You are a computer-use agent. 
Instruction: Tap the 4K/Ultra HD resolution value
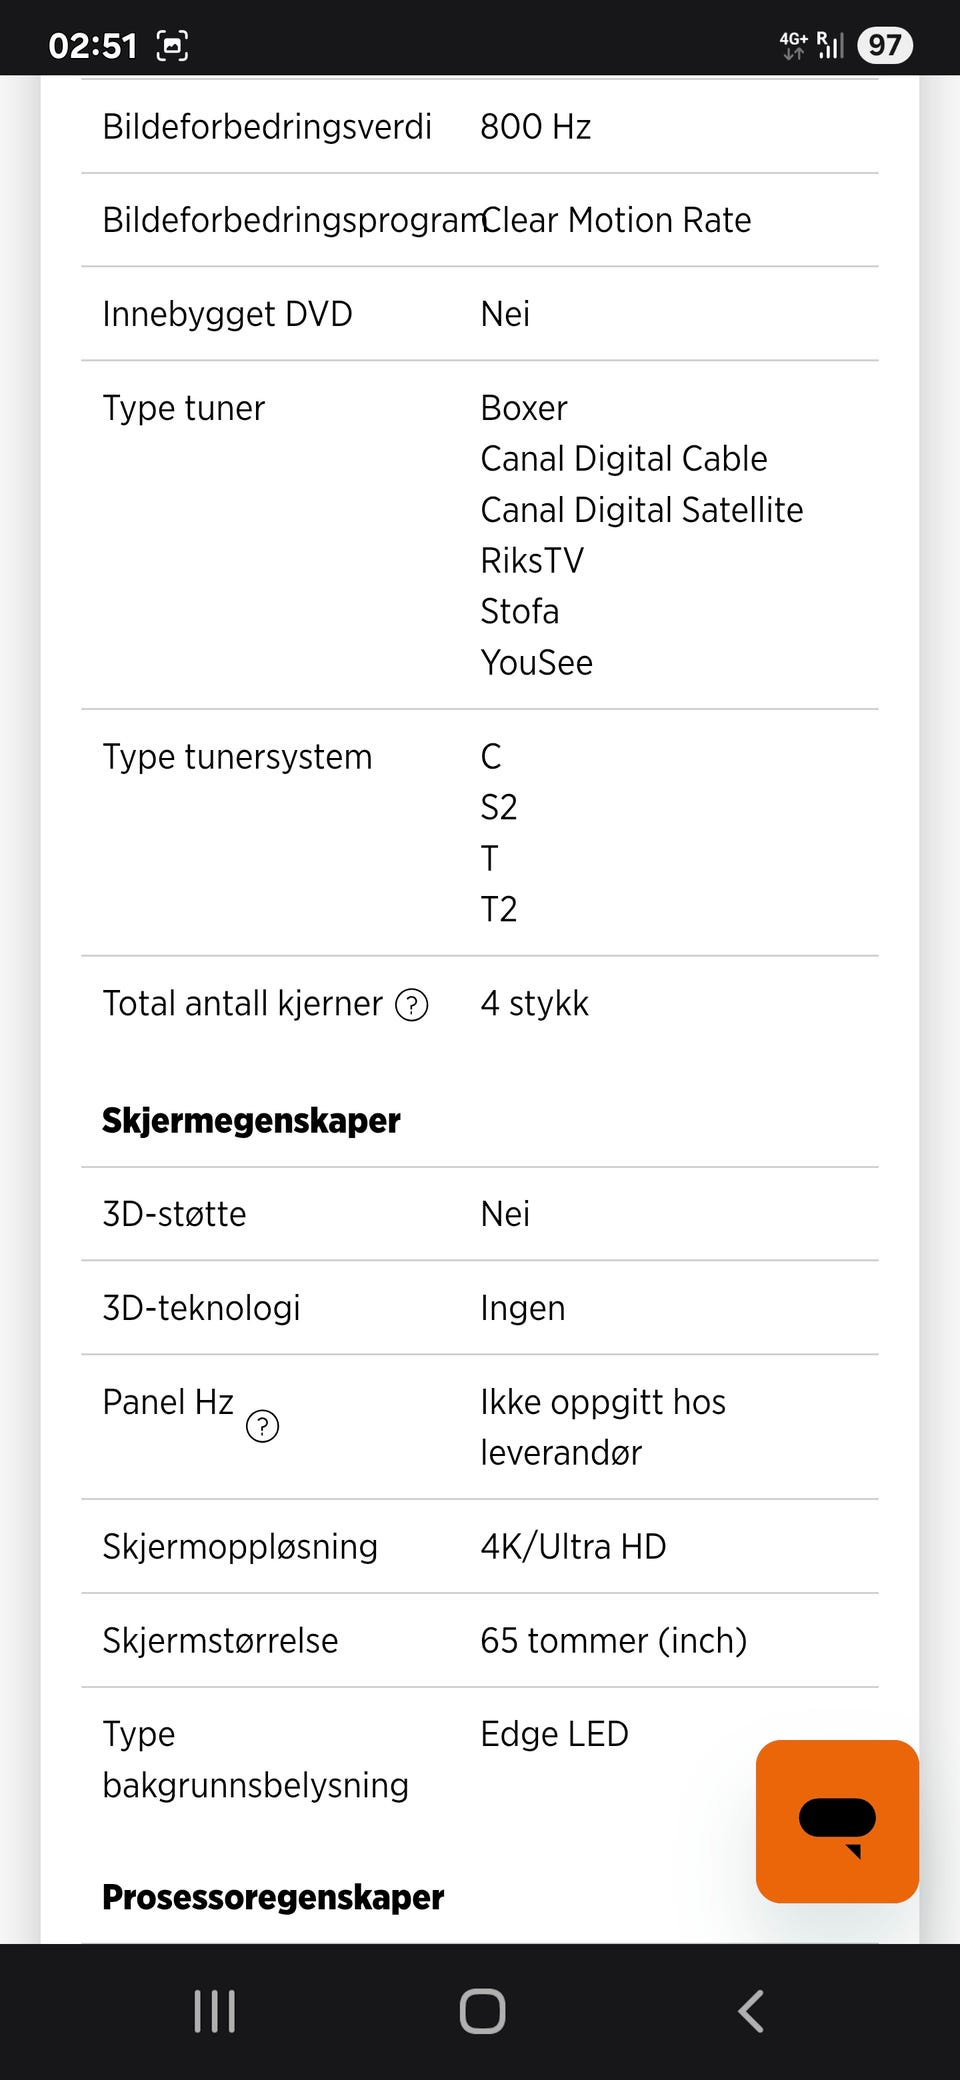point(573,1547)
